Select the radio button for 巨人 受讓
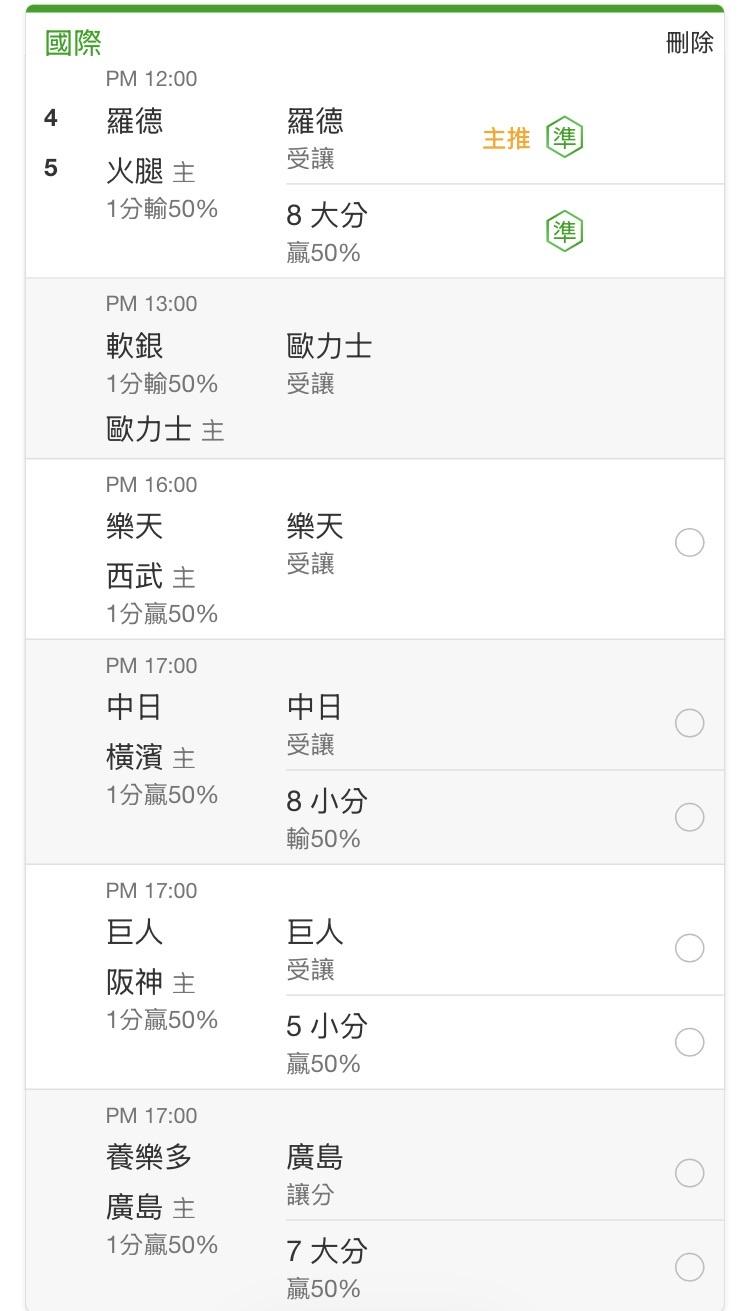Screen dimensions: 750x1311 [x=689, y=948]
